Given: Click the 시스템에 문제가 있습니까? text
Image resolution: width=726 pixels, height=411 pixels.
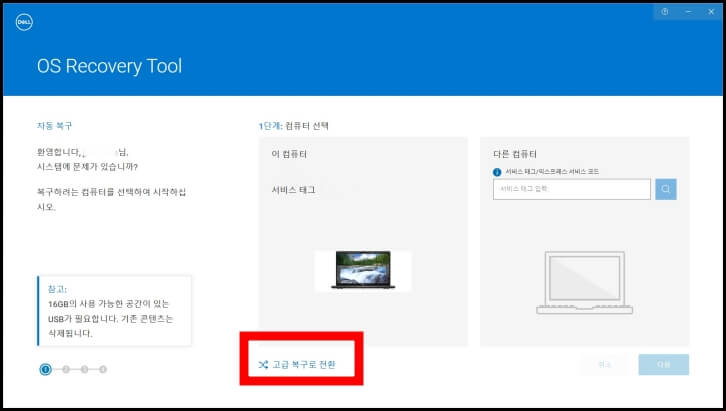Looking at the screenshot, I should coord(88,167).
